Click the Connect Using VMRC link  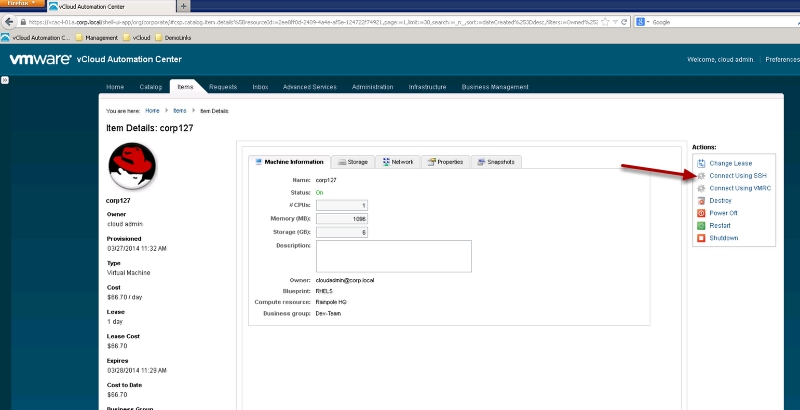[x=740, y=188]
